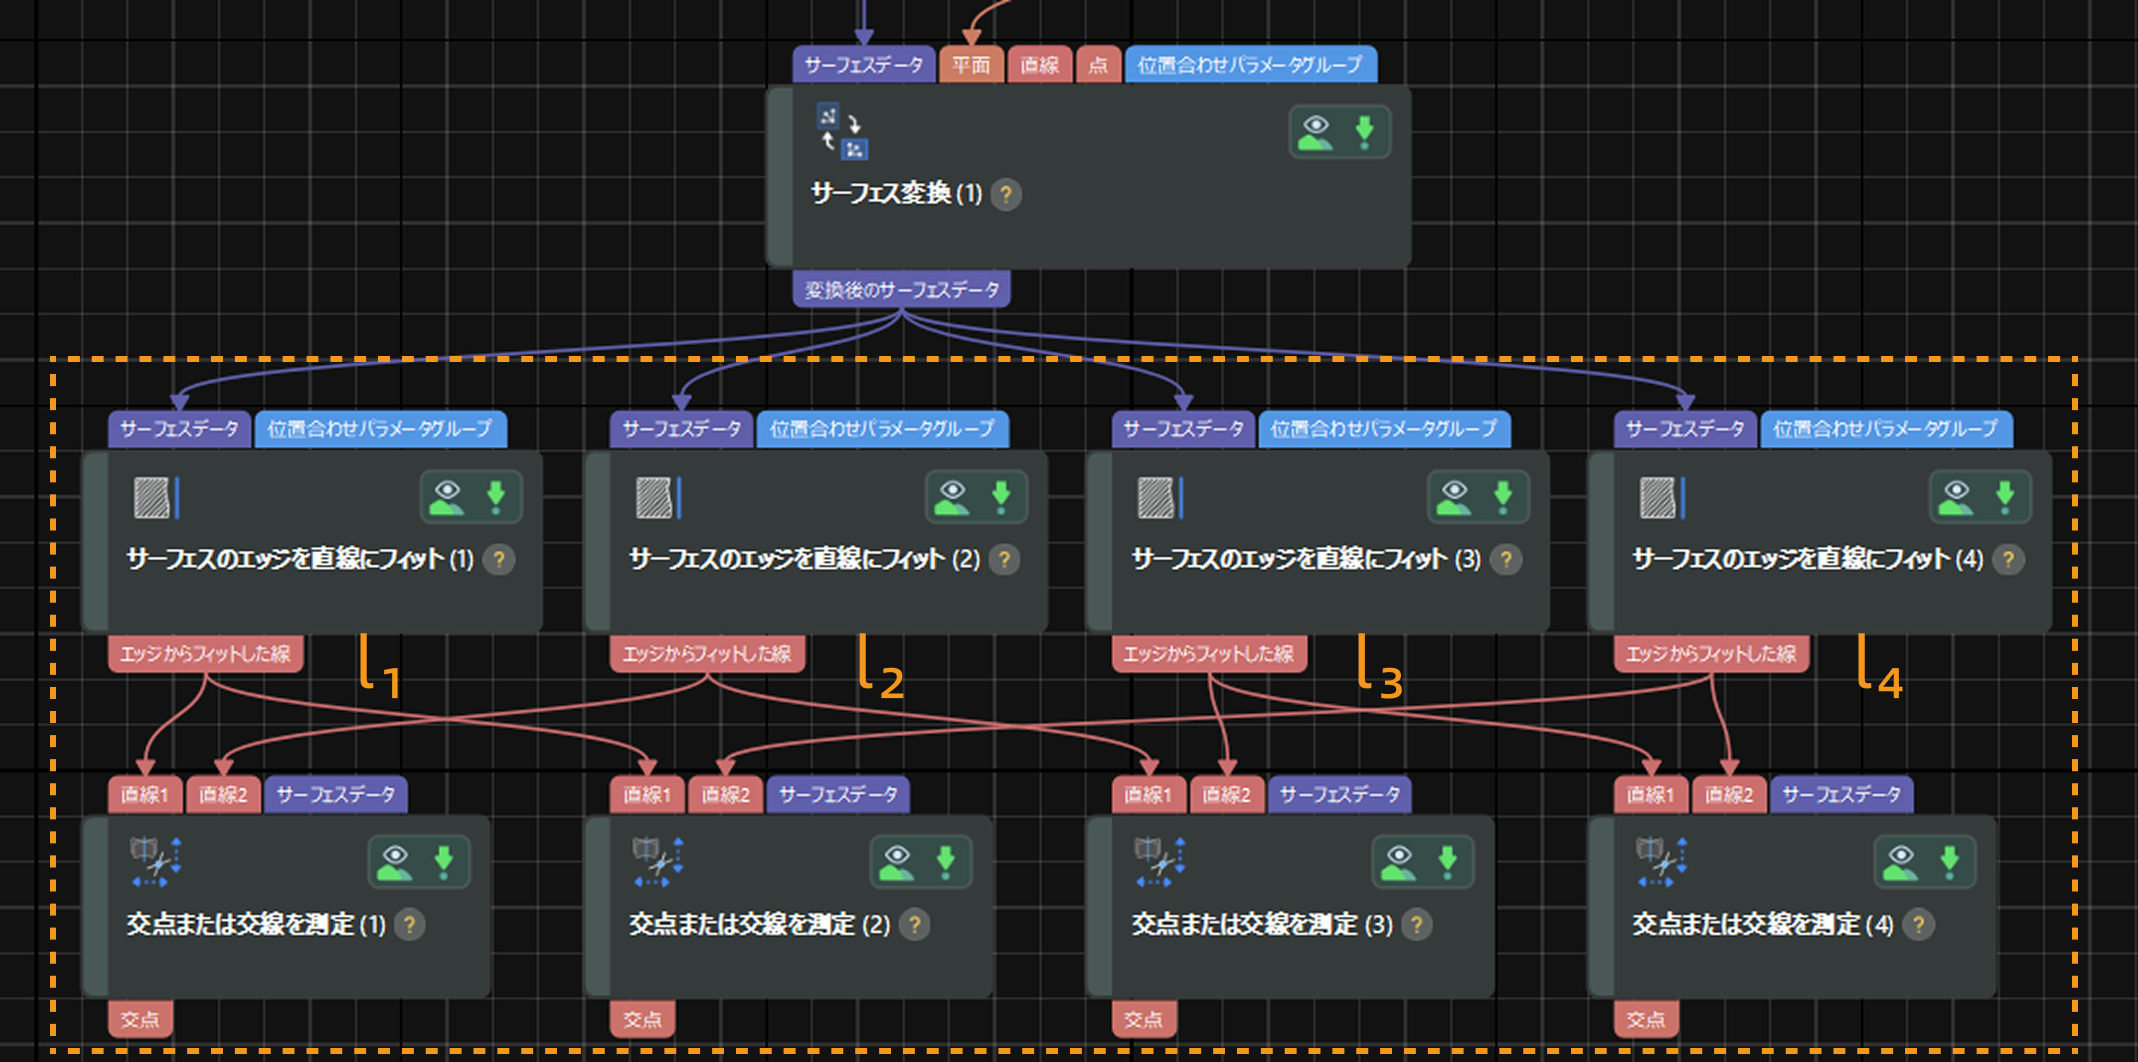Click 位置合わせパラメータグループ port of エッジフィット (1)
This screenshot has height=1062, width=2138.
coord(381,429)
